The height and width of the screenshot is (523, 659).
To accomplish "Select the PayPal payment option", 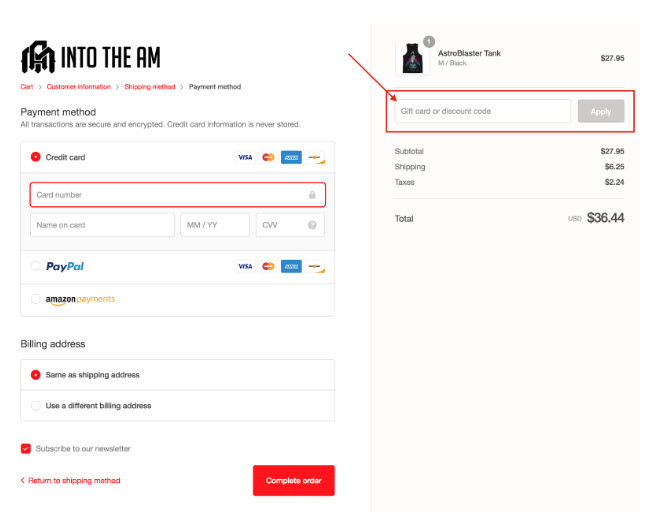I will (36, 266).
